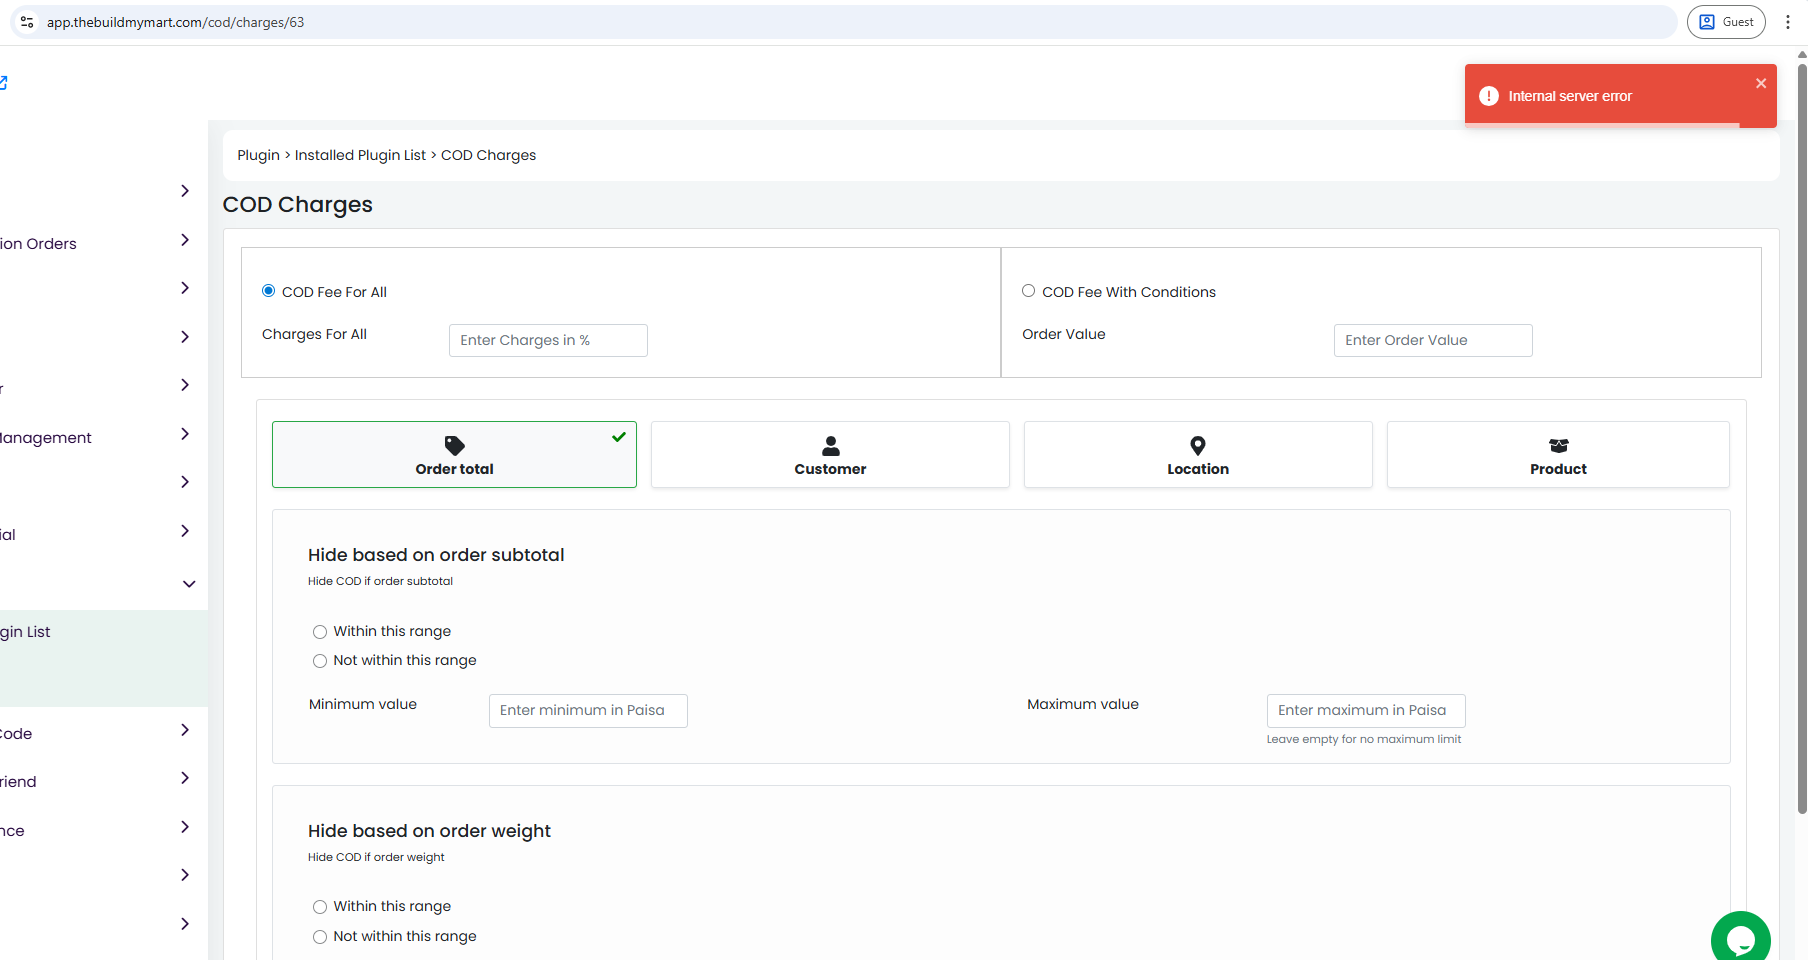
Task: Go to Plugin in the breadcrumb
Action: 258,155
